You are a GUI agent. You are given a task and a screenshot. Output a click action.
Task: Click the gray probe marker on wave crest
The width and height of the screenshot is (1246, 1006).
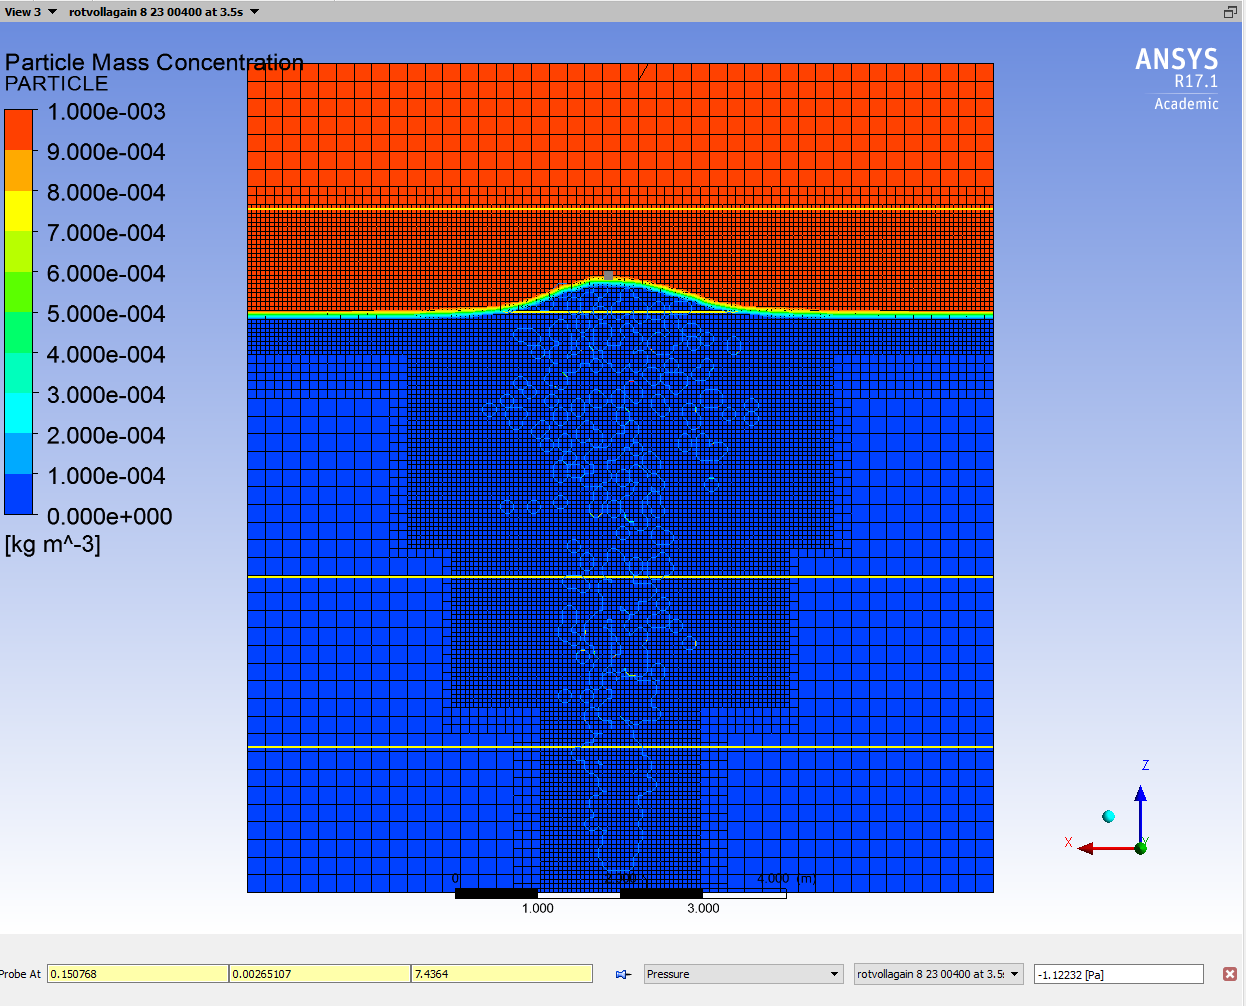608,275
